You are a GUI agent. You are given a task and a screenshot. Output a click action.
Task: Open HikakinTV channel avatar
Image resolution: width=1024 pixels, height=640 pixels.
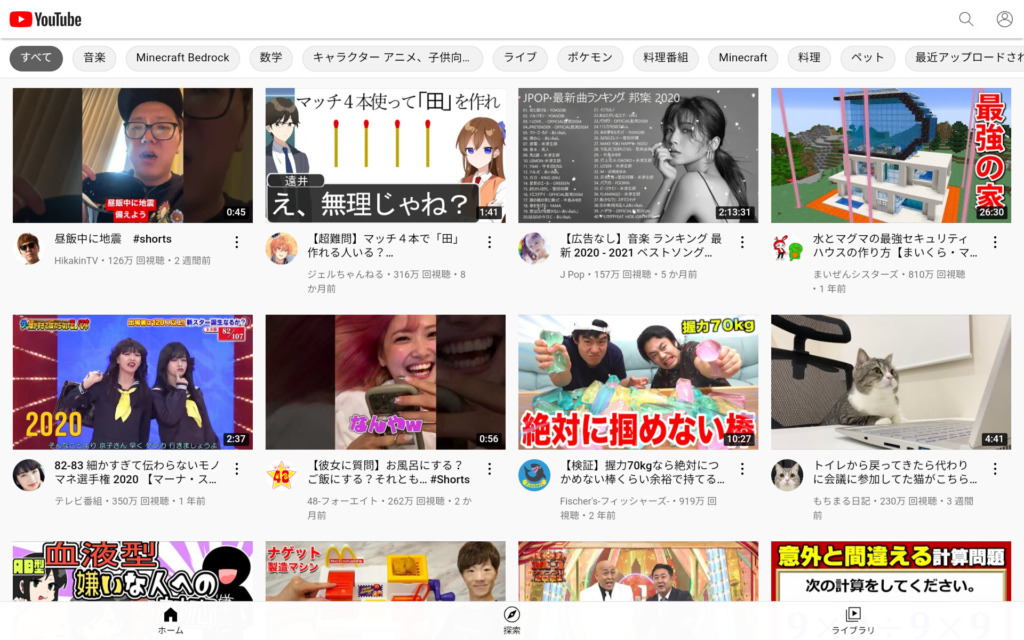click(29, 248)
